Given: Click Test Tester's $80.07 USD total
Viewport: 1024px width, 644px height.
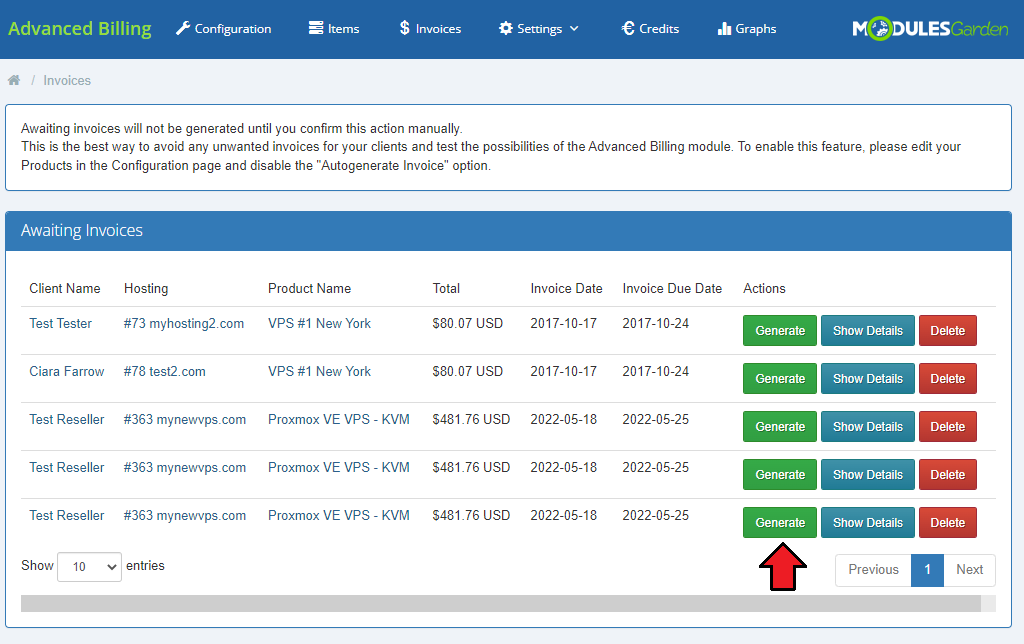Looking at the screenshot, I should pyautogui.click(x=468, y=323).
